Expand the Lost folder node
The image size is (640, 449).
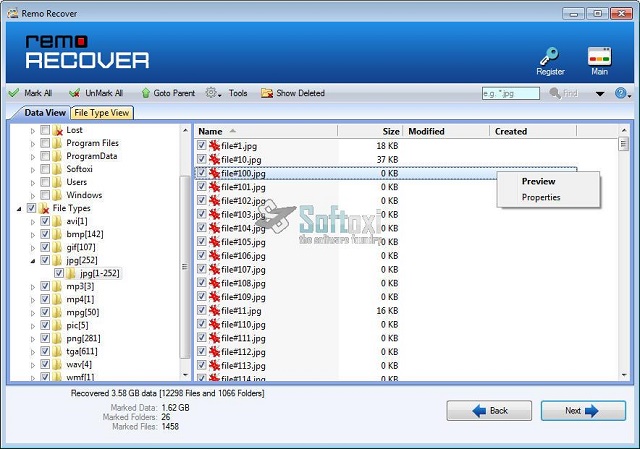pos(33,131)
